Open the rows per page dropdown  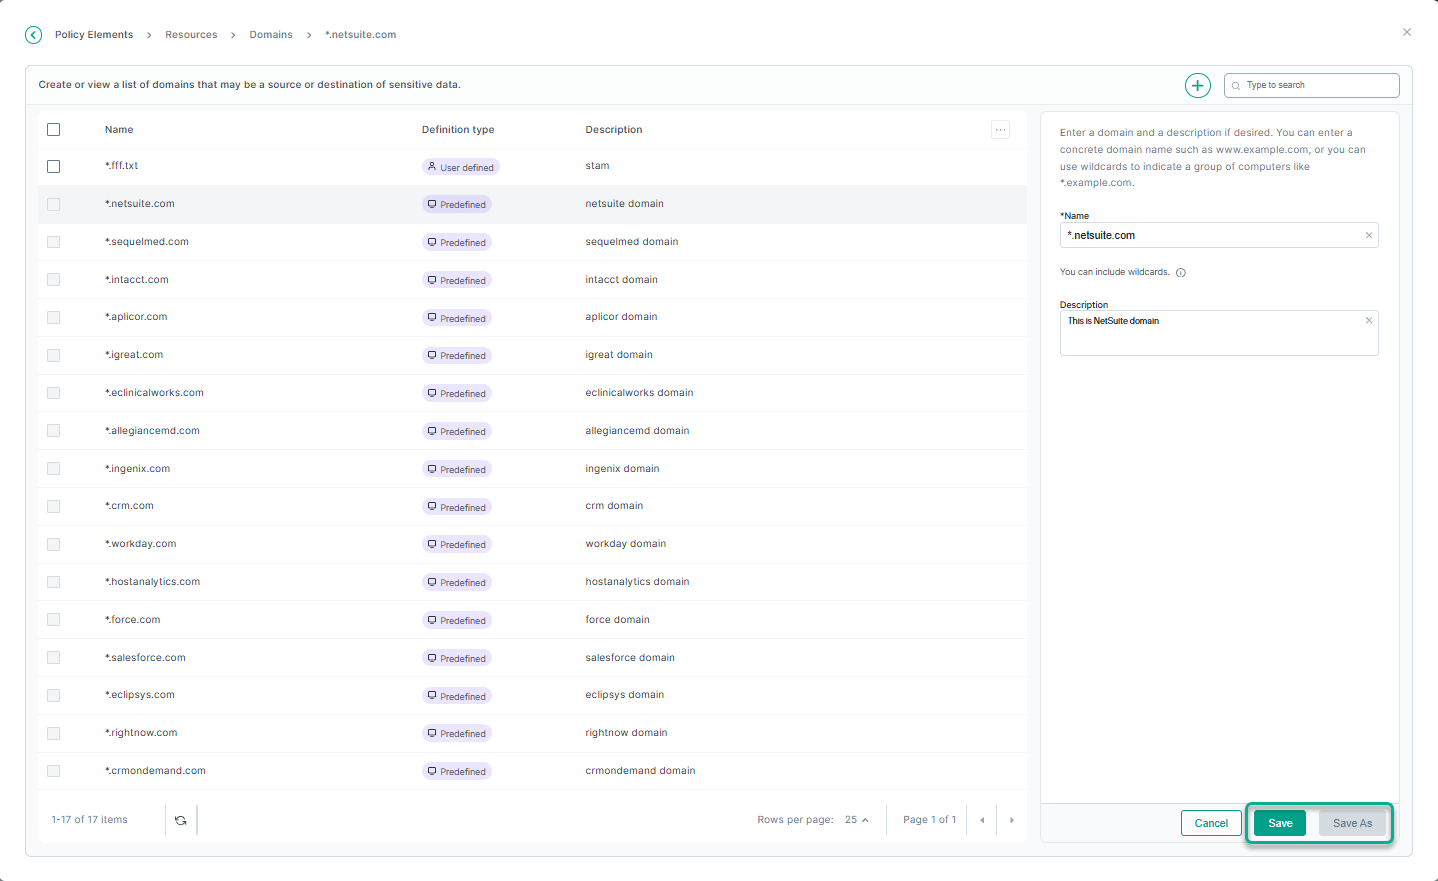pos(856,820)
